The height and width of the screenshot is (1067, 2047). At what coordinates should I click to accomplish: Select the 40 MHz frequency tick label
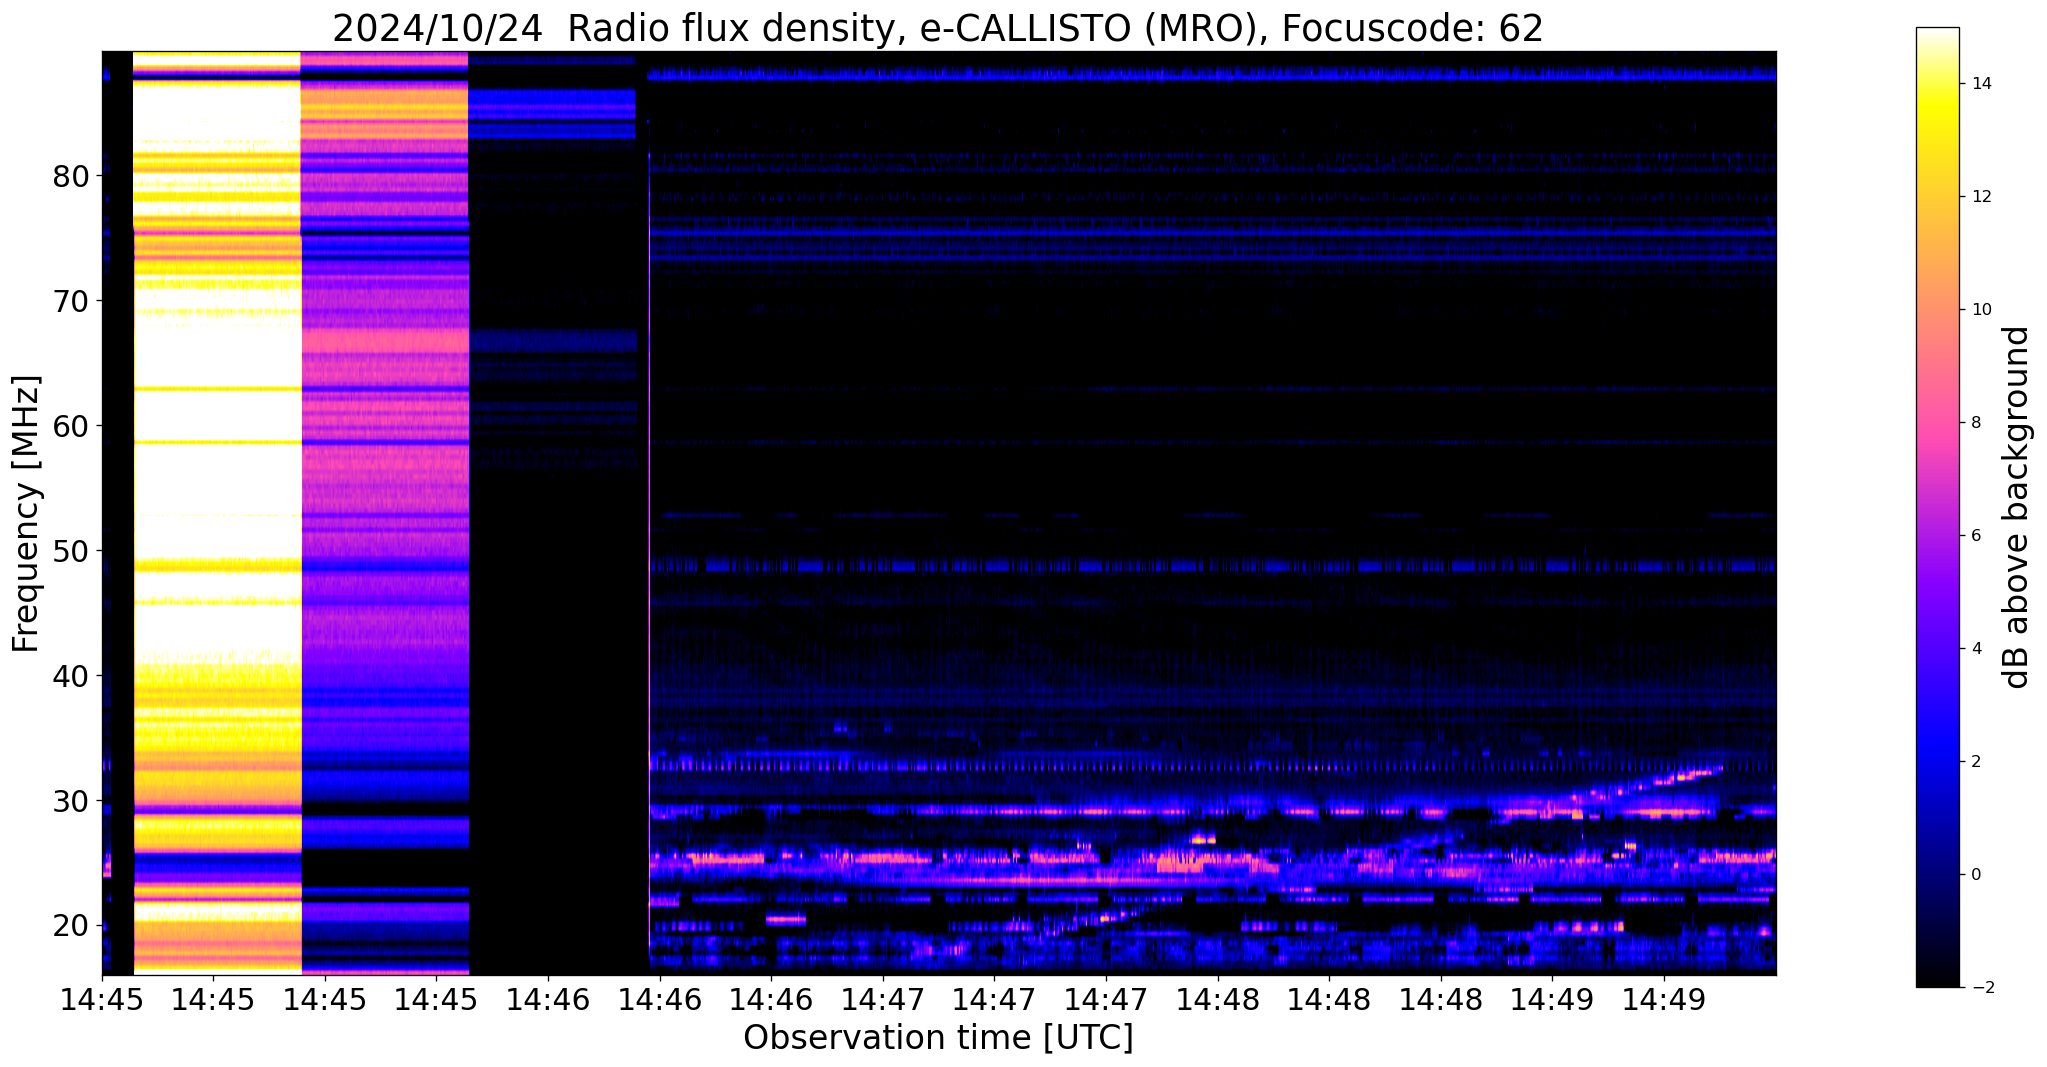tap(71, 676)
